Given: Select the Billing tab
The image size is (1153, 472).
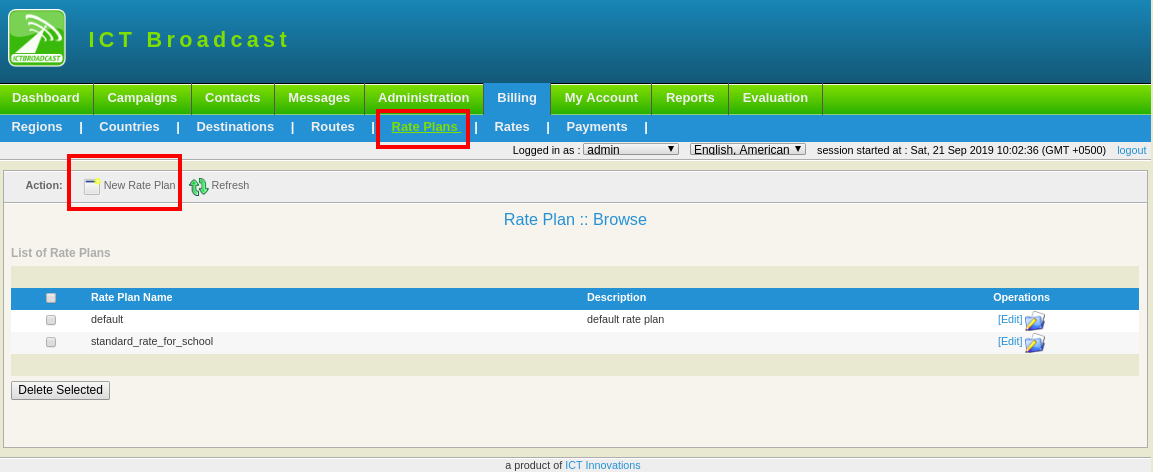Looking at the screenshot, I should (x=517, y=99).
